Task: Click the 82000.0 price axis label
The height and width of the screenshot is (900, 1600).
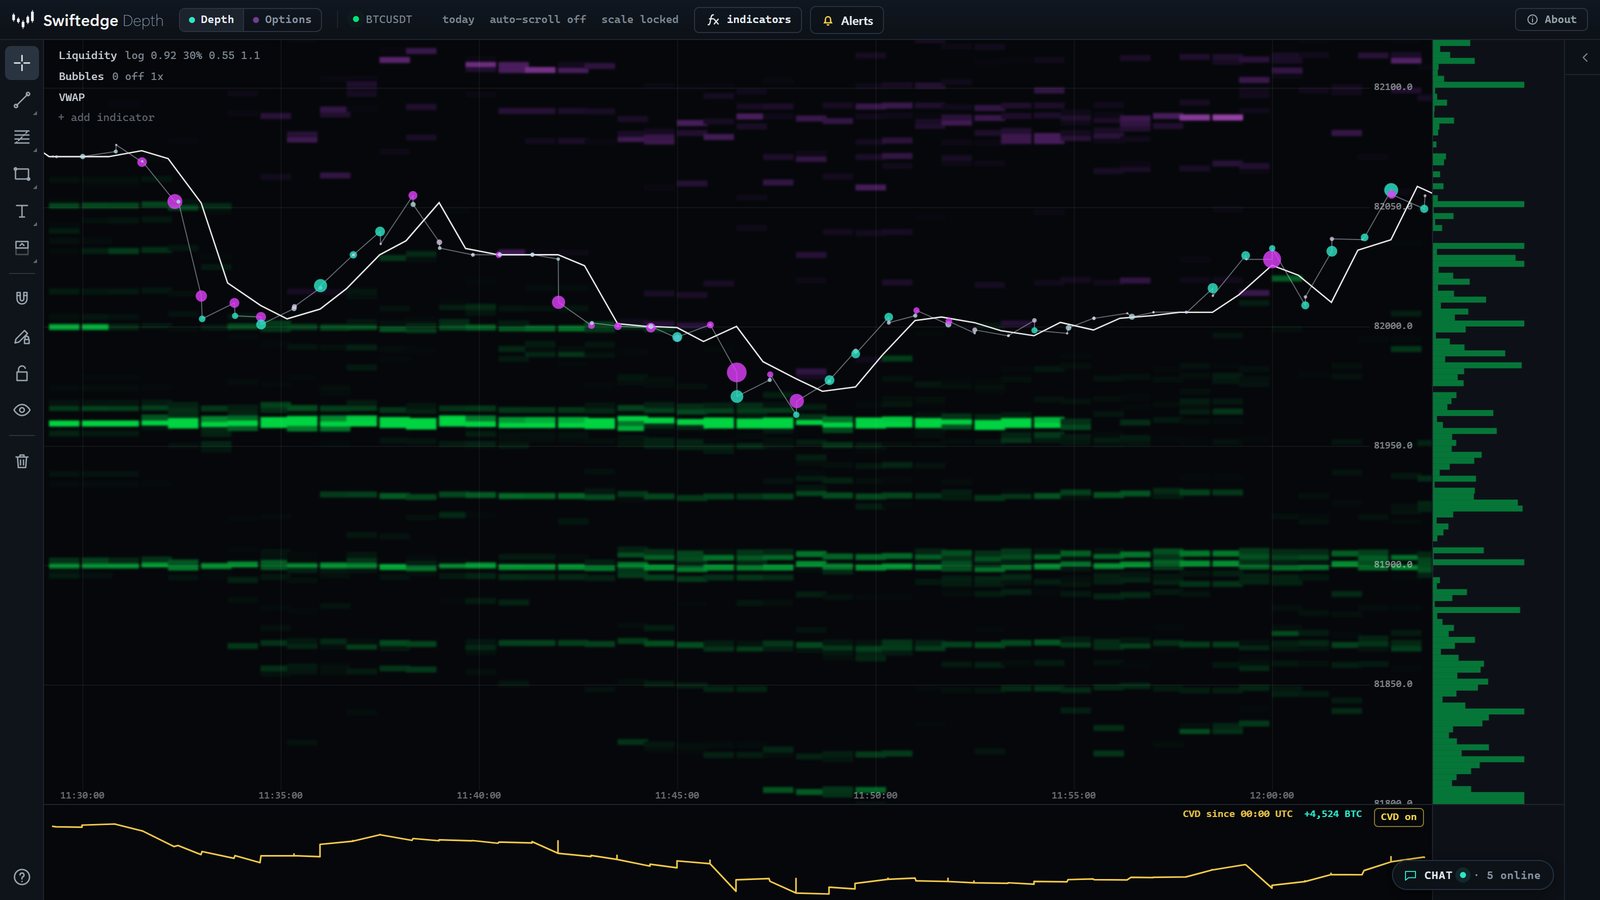Action: coord(1393,326)
